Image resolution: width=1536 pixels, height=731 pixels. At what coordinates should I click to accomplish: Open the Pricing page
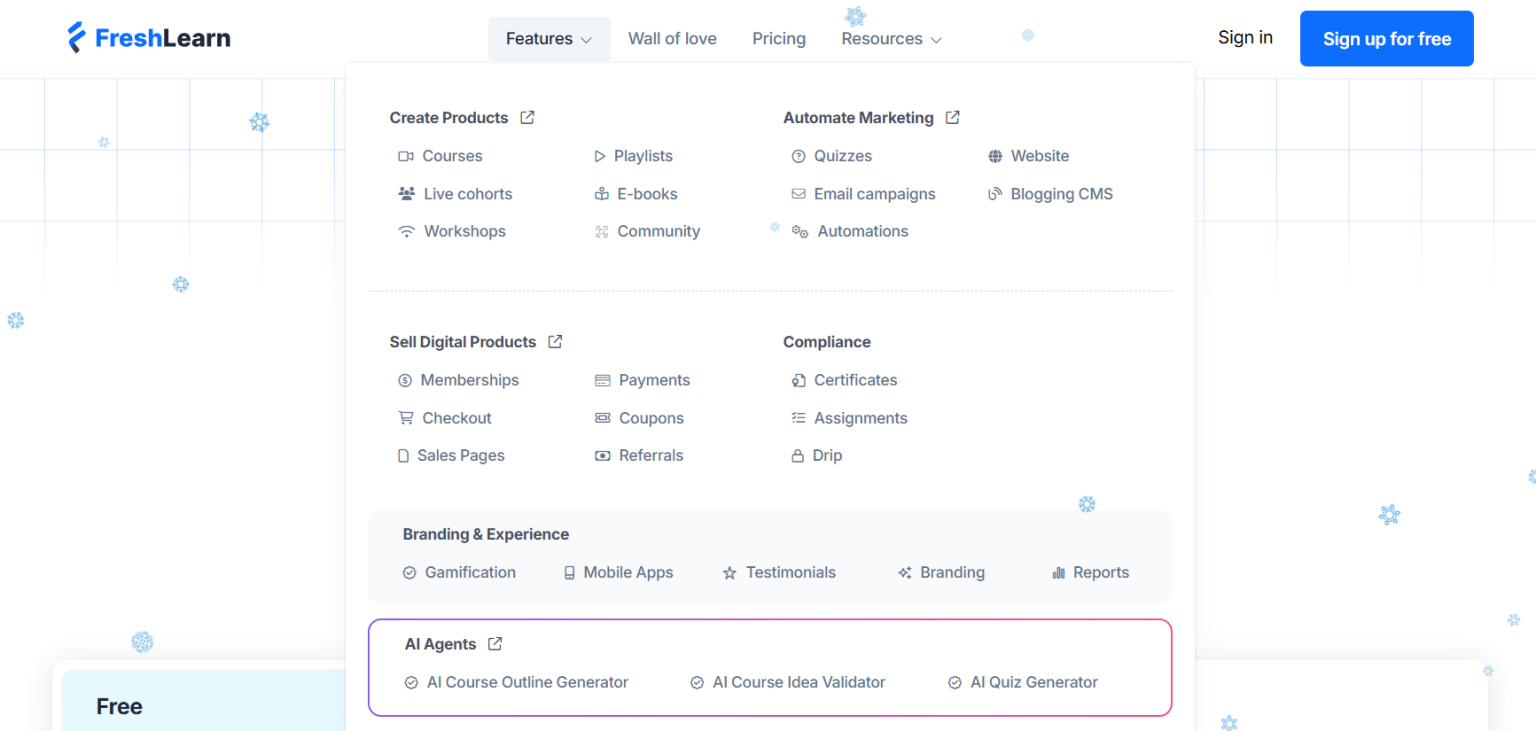pos(779,38)
